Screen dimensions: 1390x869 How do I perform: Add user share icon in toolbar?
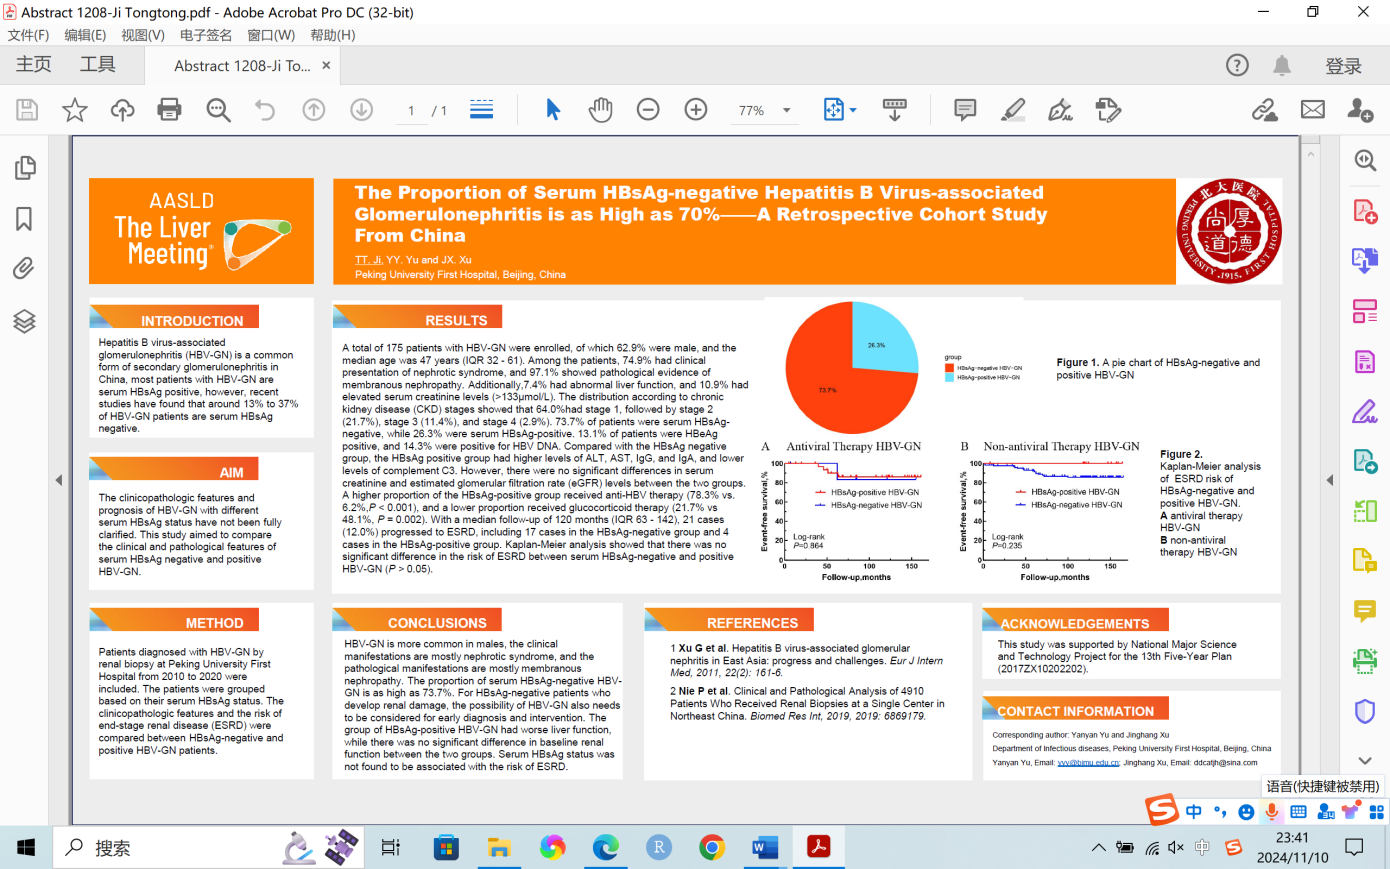tap(1360, 110)
